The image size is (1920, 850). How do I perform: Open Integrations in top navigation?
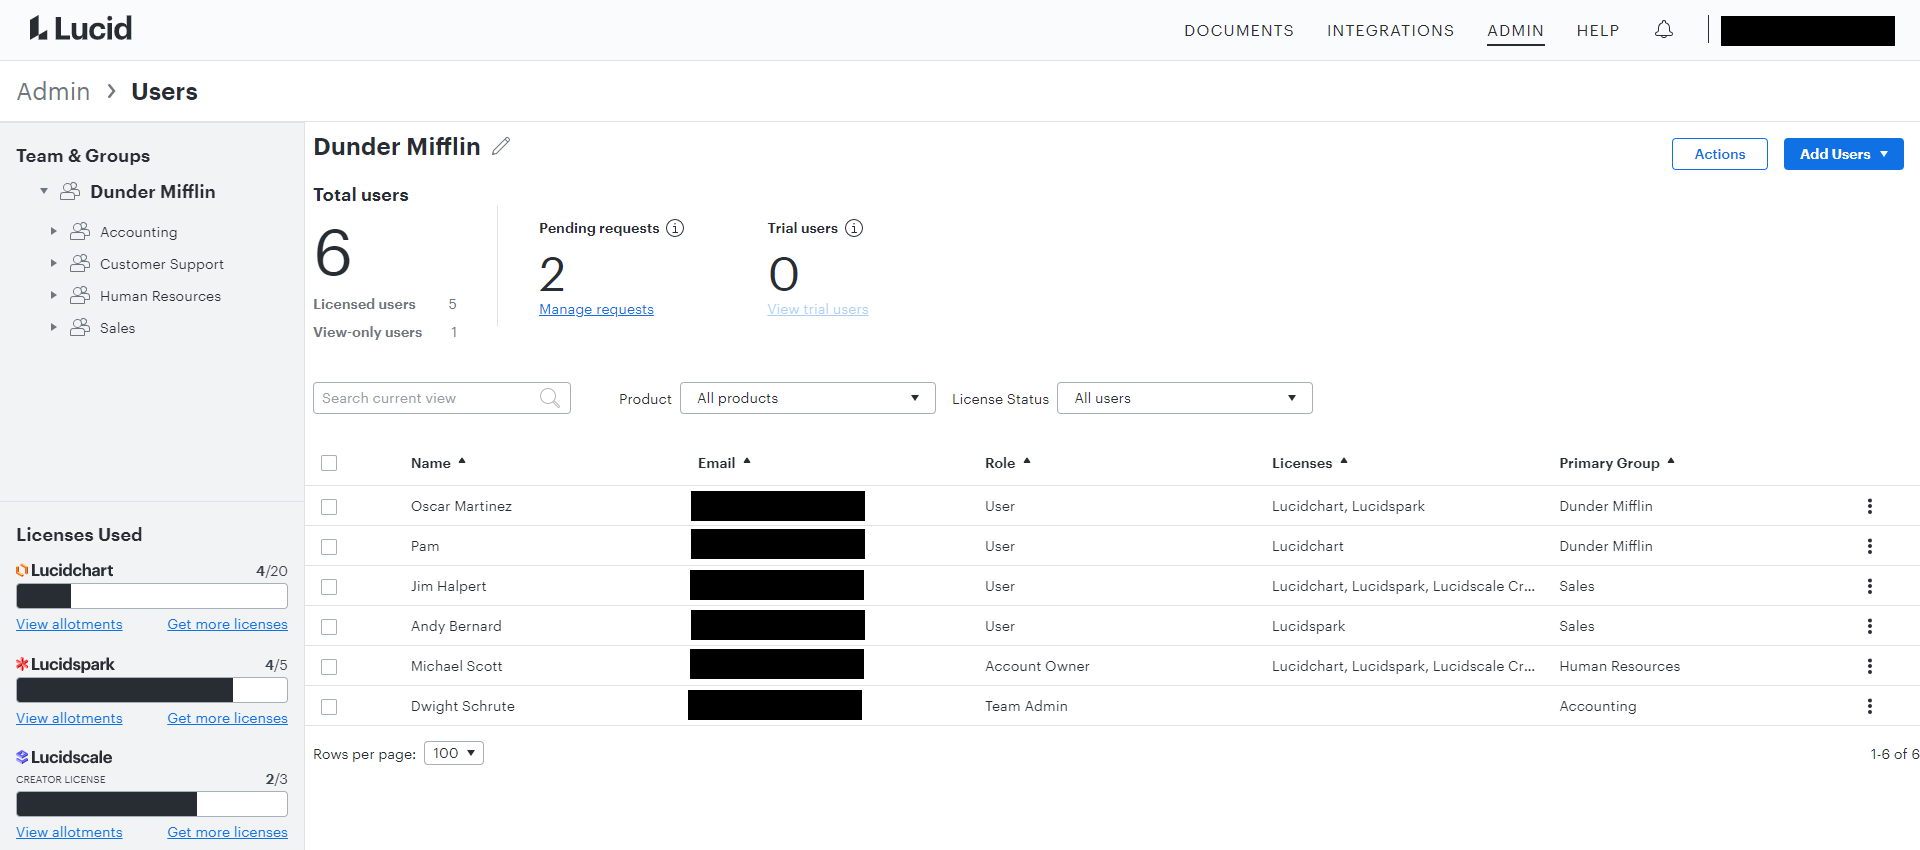pyautogui.click(x=1390, y=31)
